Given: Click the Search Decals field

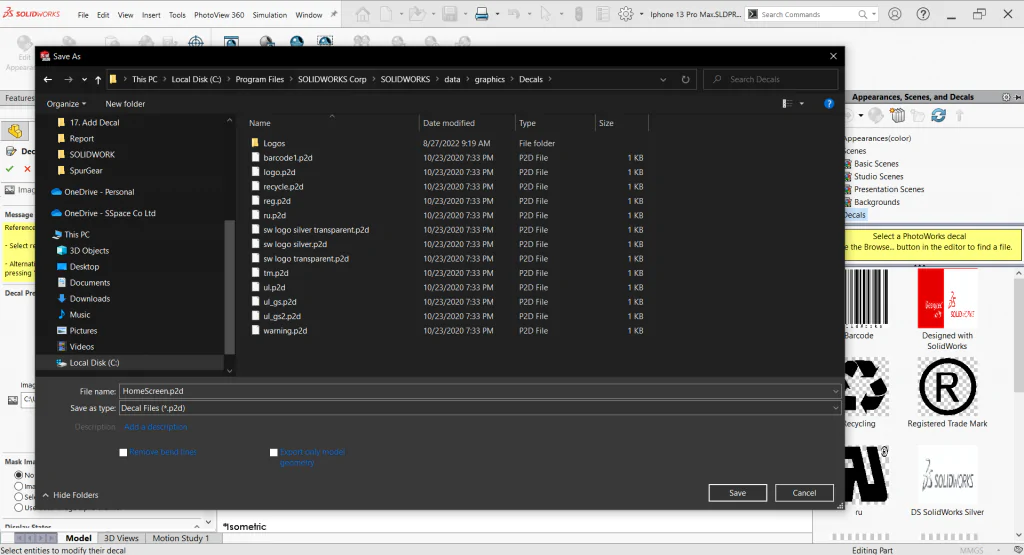Looking at the screenshot, I should (771, 80).
